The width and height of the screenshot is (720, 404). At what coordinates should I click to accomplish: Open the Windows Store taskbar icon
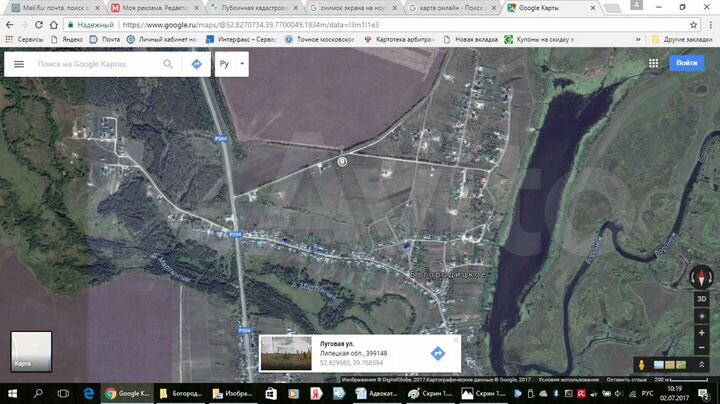[x=271, y=393]
